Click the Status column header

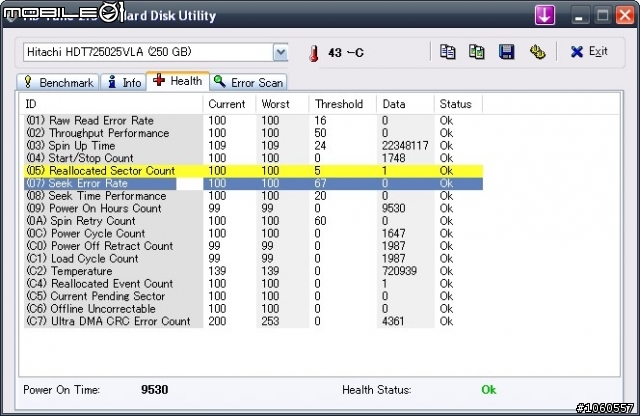click(x=458, y=104)
